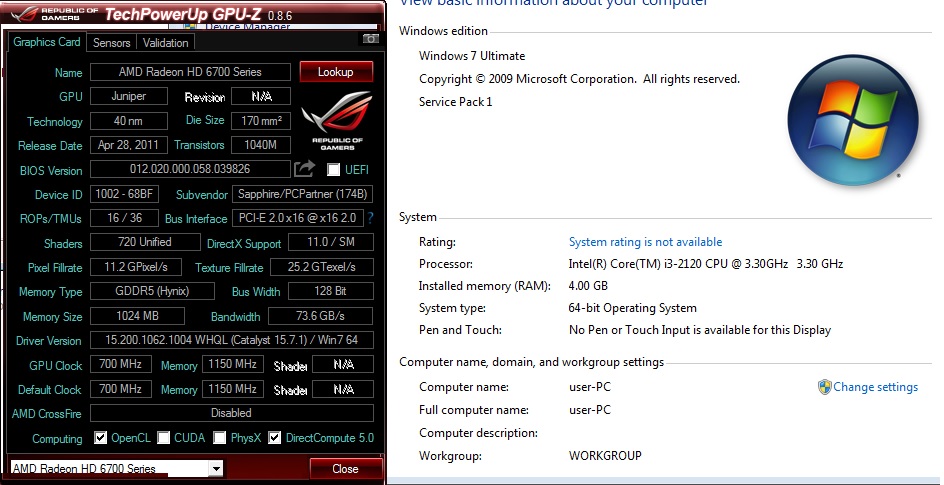Click the GPU name field 'AMD Radeon HD 6700 Series'
944x485 pixels.
pos(190,72)
